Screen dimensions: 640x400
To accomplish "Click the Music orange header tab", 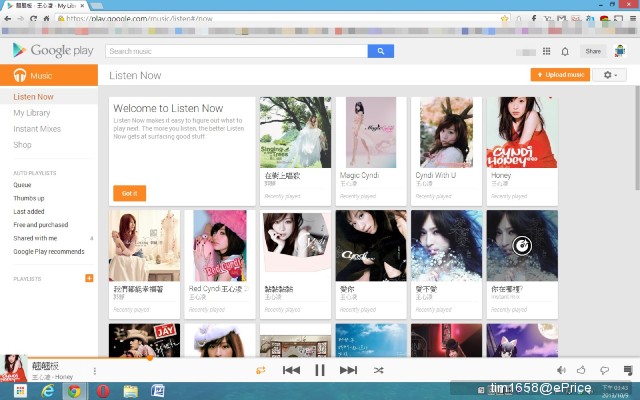I will (49, 75).
